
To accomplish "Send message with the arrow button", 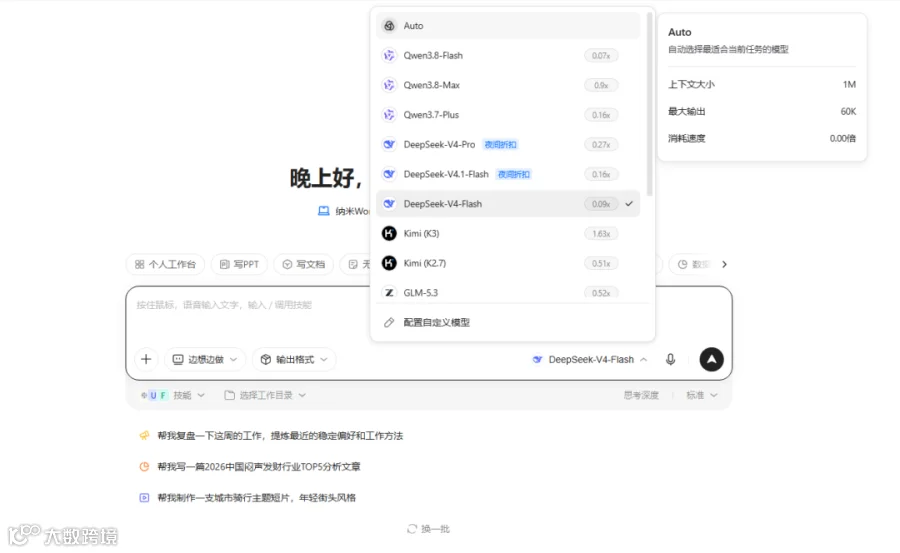I will (x=711, y=359).
